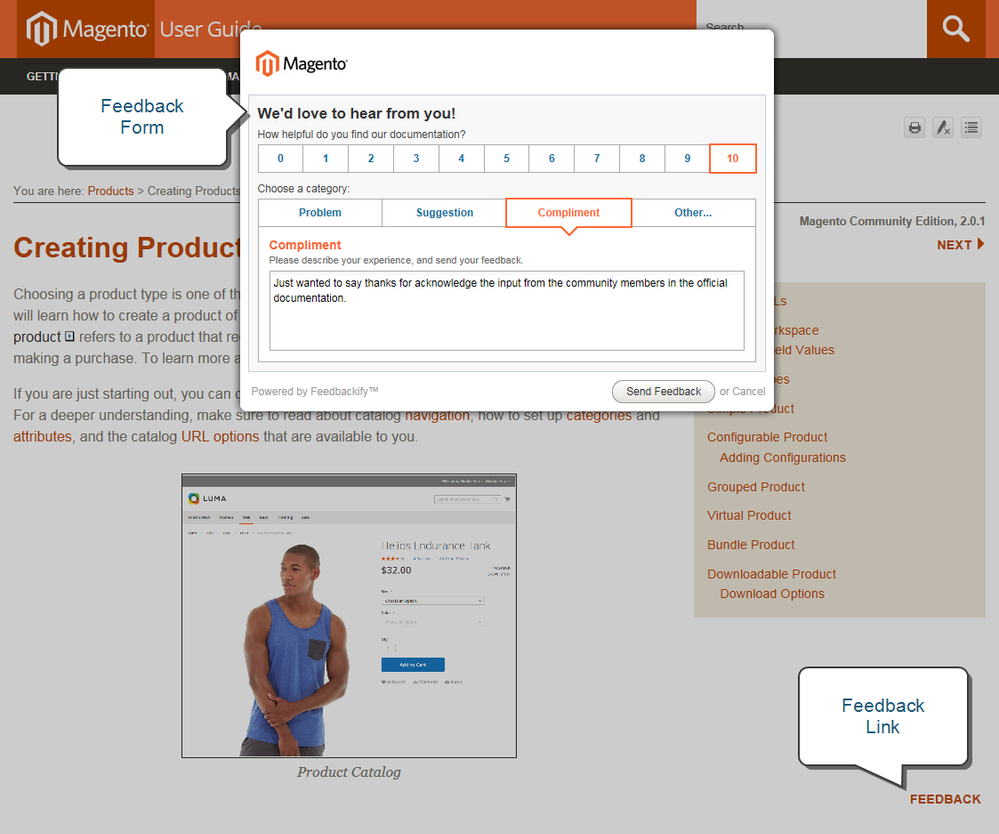This screenshot has width=999, height=834.
Task: Select rating 0
Action: click(280, 159)
